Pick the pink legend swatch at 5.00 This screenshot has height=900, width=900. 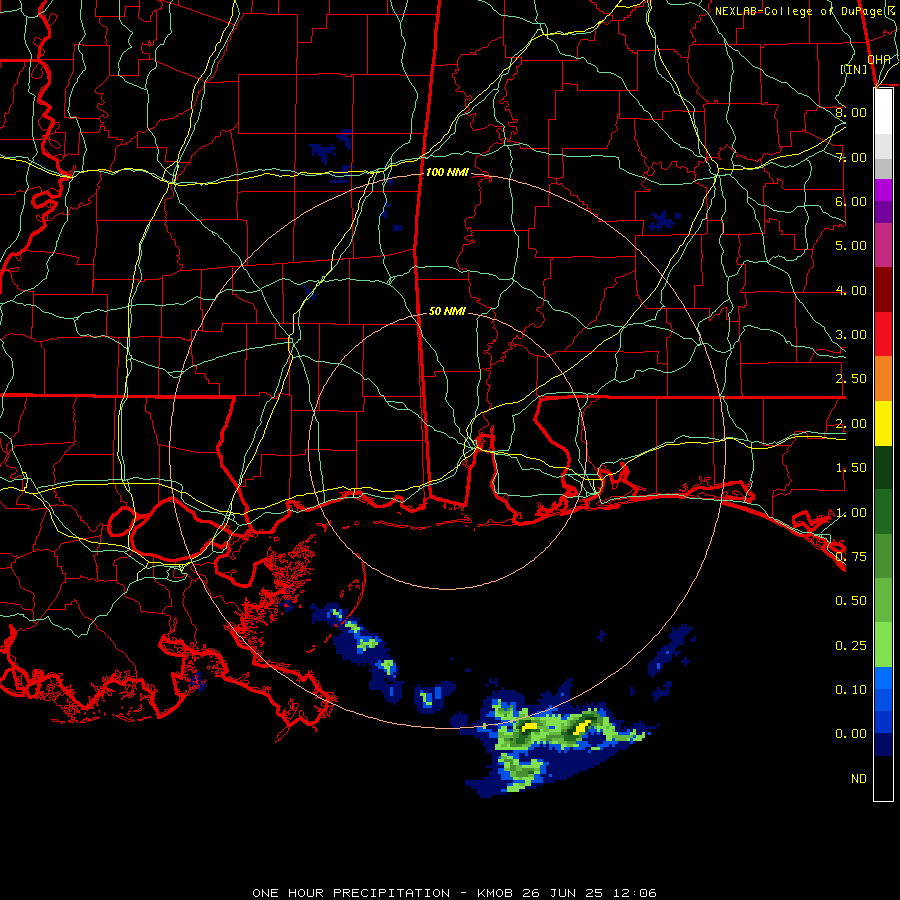883,246
